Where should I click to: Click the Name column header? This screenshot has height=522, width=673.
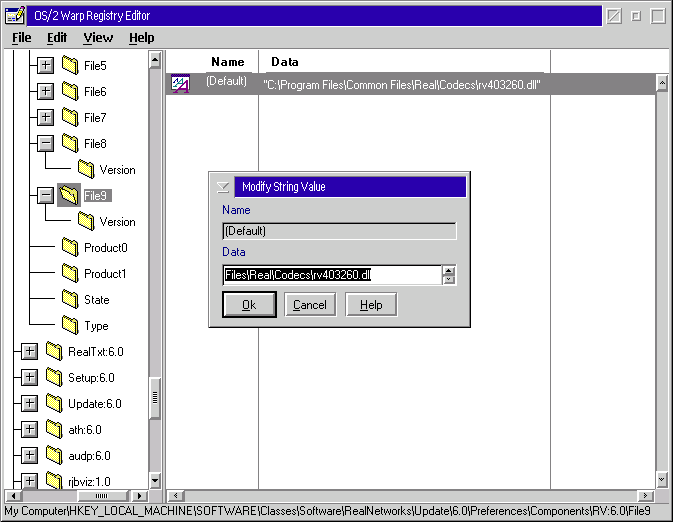[228, 62]
